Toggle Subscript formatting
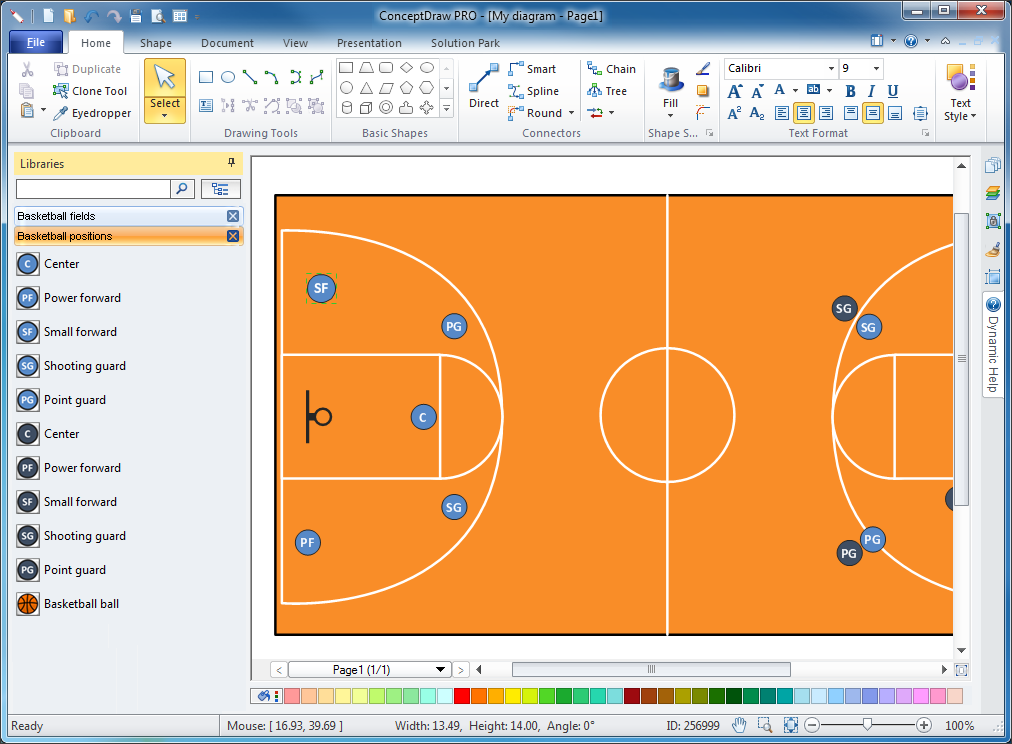This screenshot has width=1012, height=744. point(757,114)
